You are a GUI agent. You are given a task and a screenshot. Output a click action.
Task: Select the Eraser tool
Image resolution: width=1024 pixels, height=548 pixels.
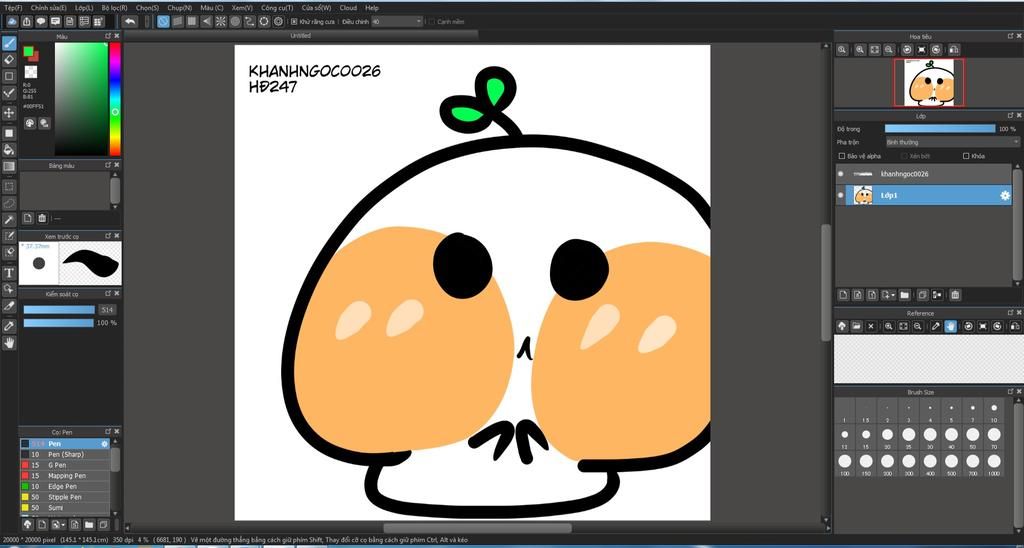tap(9, 59)
